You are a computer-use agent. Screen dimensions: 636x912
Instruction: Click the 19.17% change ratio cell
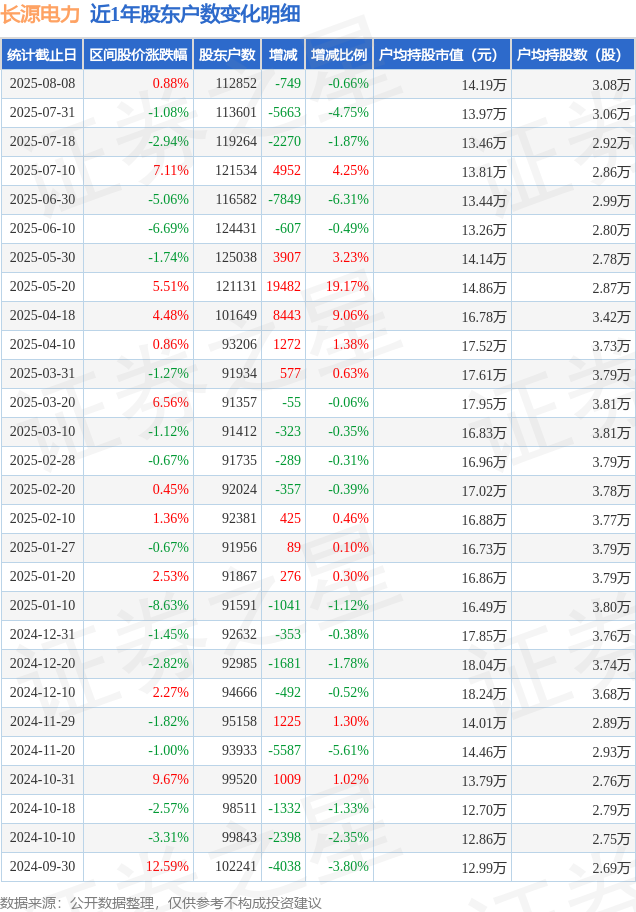339,287
